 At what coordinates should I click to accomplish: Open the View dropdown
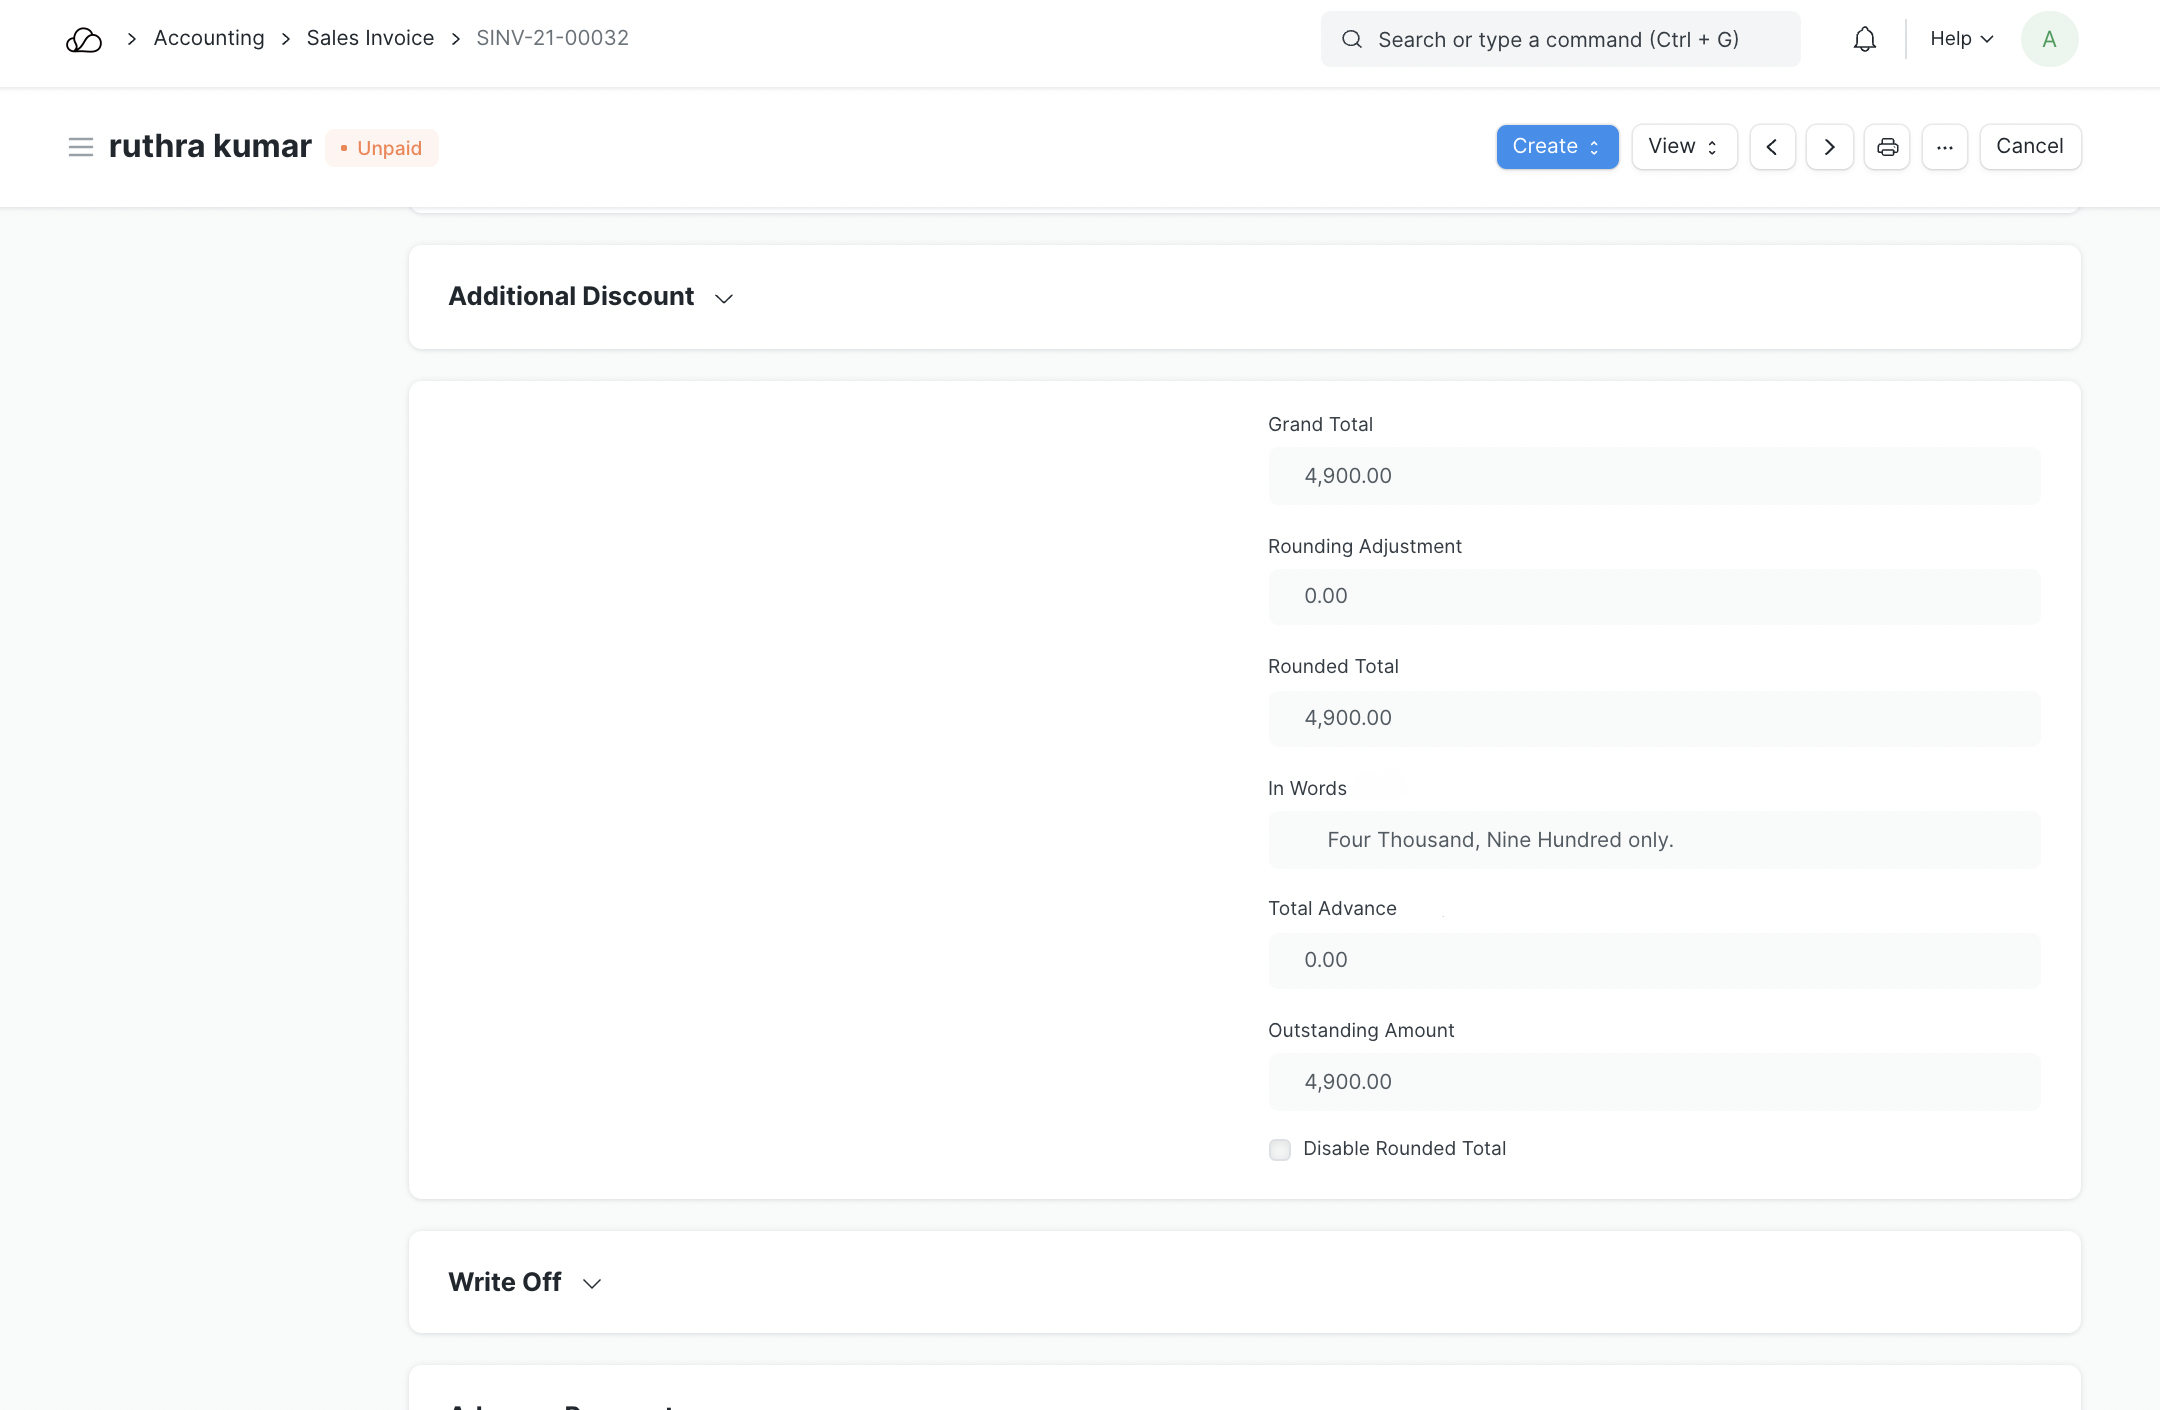[x=1683, y=147]
